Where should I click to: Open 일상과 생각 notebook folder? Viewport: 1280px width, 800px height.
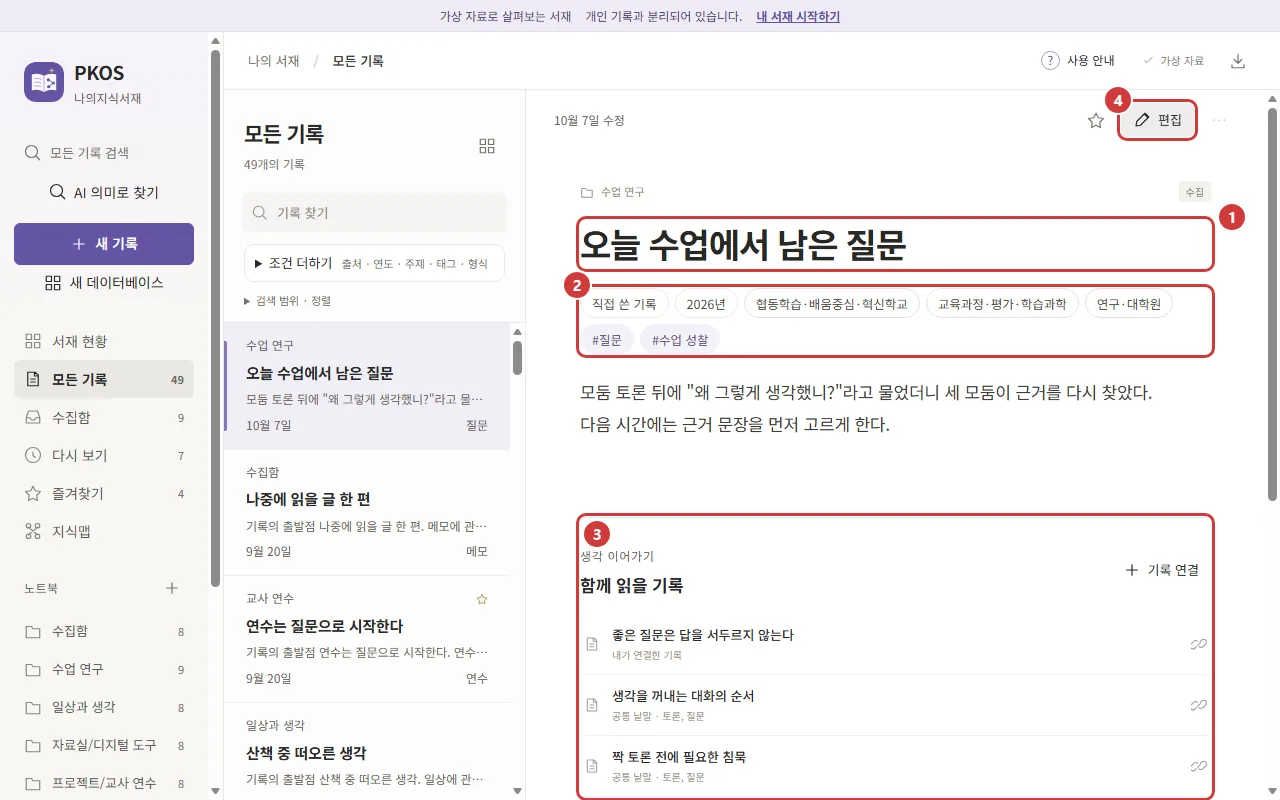point(104,707)
